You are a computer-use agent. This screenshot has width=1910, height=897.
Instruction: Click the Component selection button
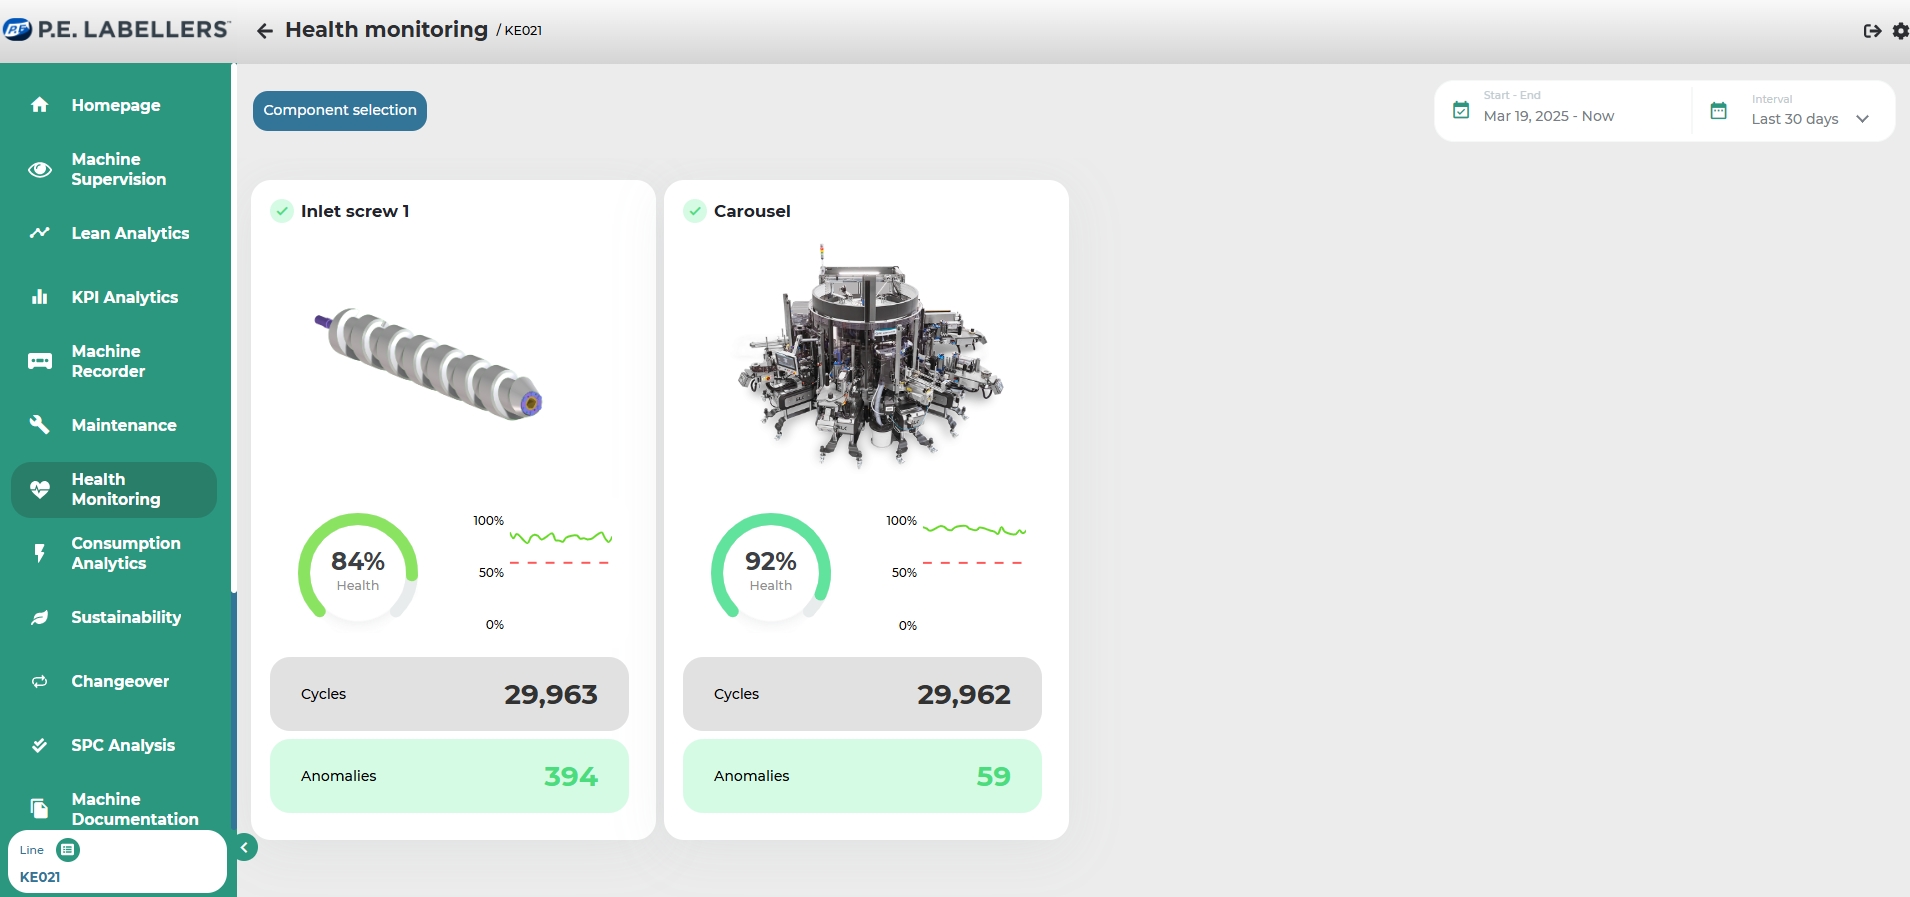click(x=340, y=111)
